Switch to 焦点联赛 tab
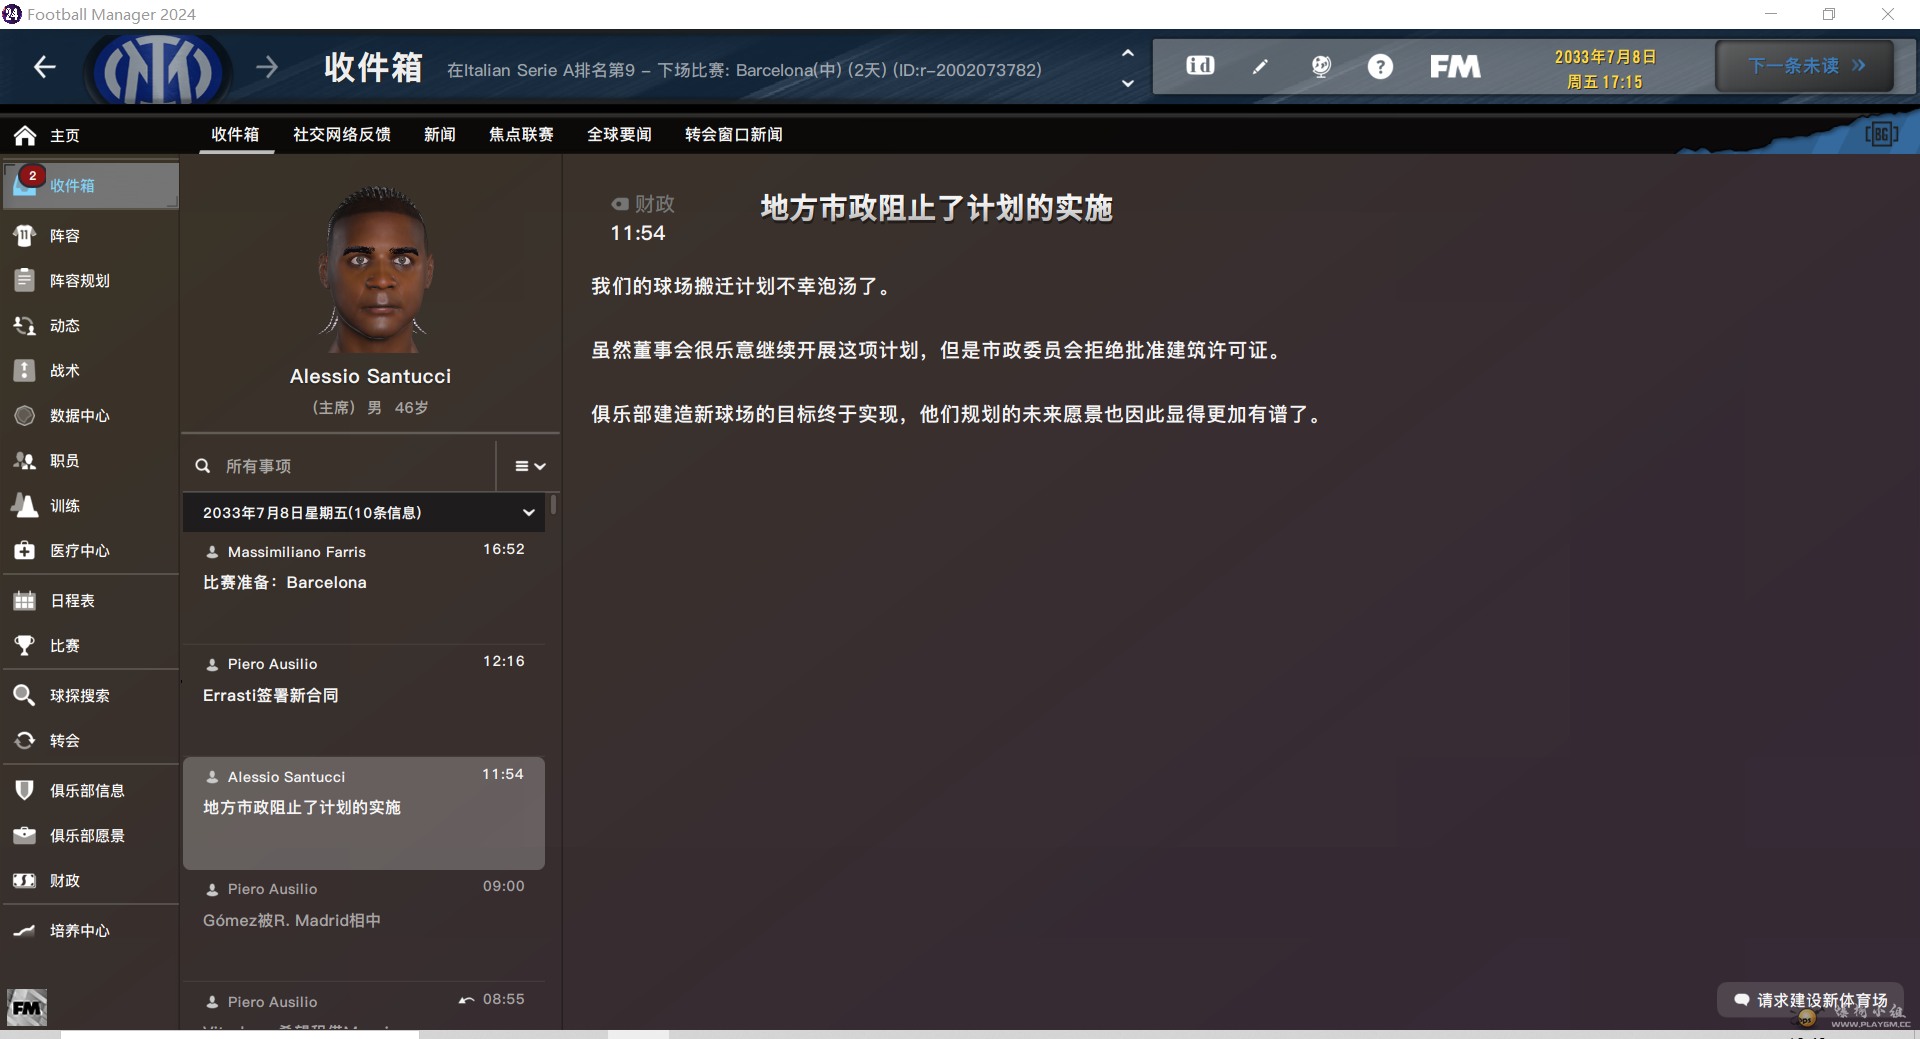This screenshot has height=1039, width=1920. pyautogui.click(x=521, y=135)
